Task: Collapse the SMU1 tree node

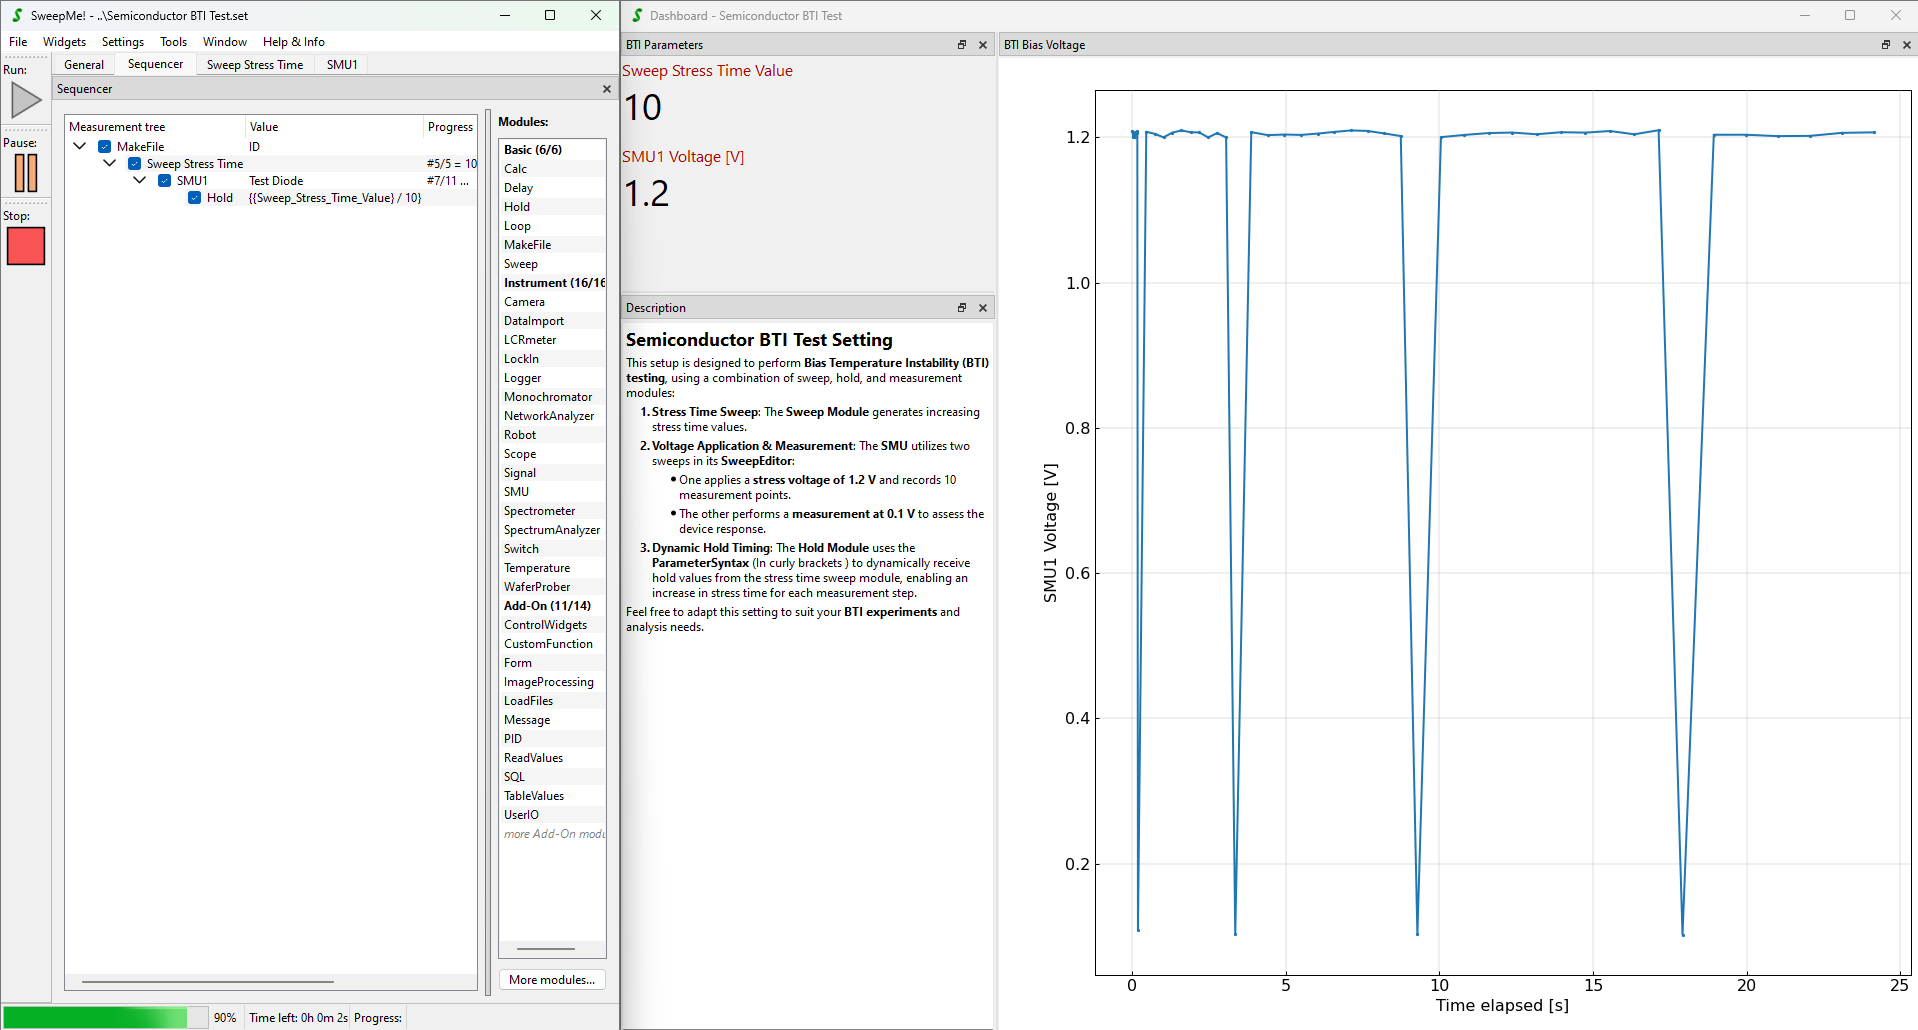Action: click(x=140, y=181)
